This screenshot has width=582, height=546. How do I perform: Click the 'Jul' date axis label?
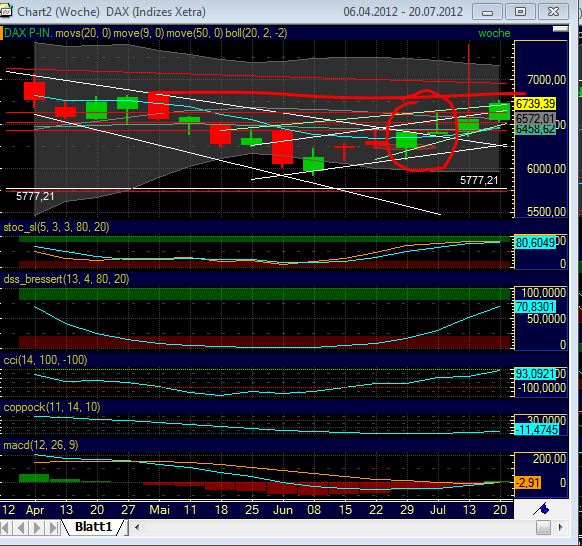438,510
